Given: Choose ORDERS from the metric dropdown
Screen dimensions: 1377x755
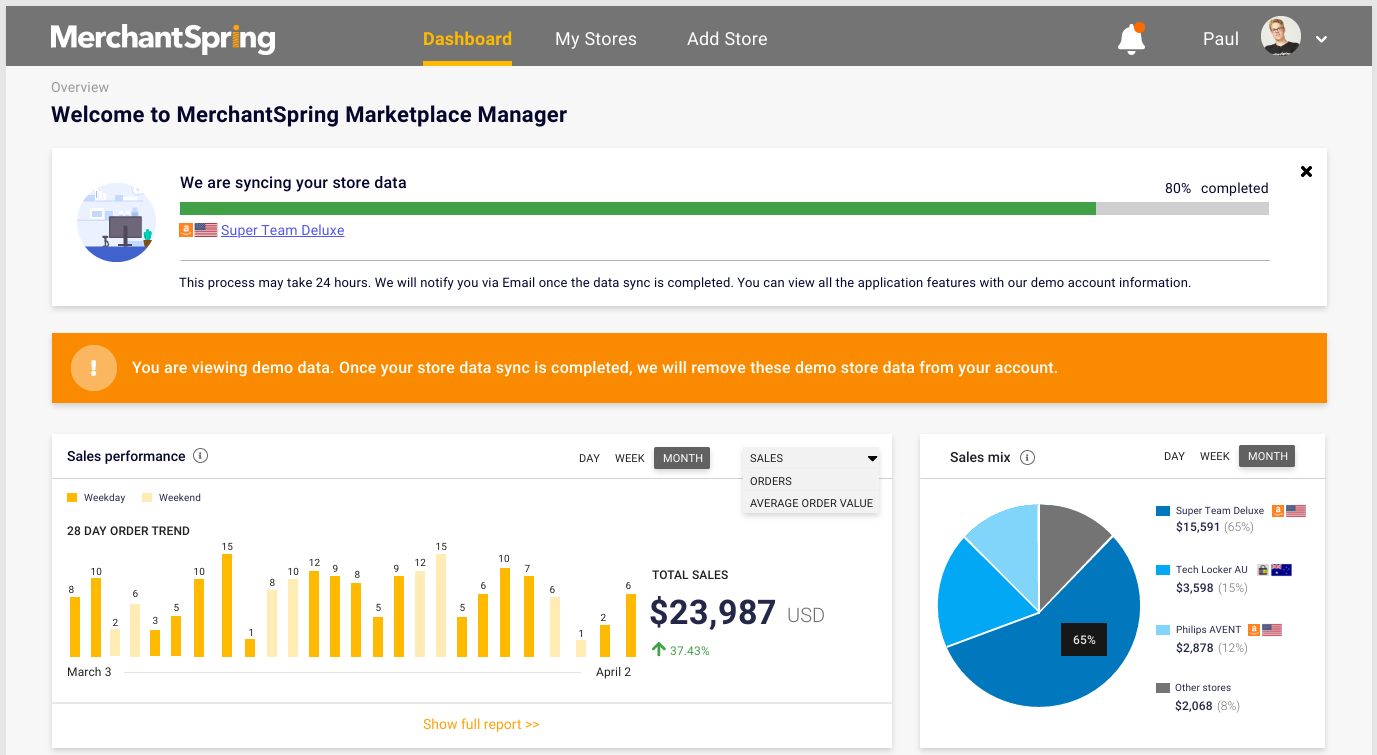Looking at the screenshot, I should [x=811, y=481].
